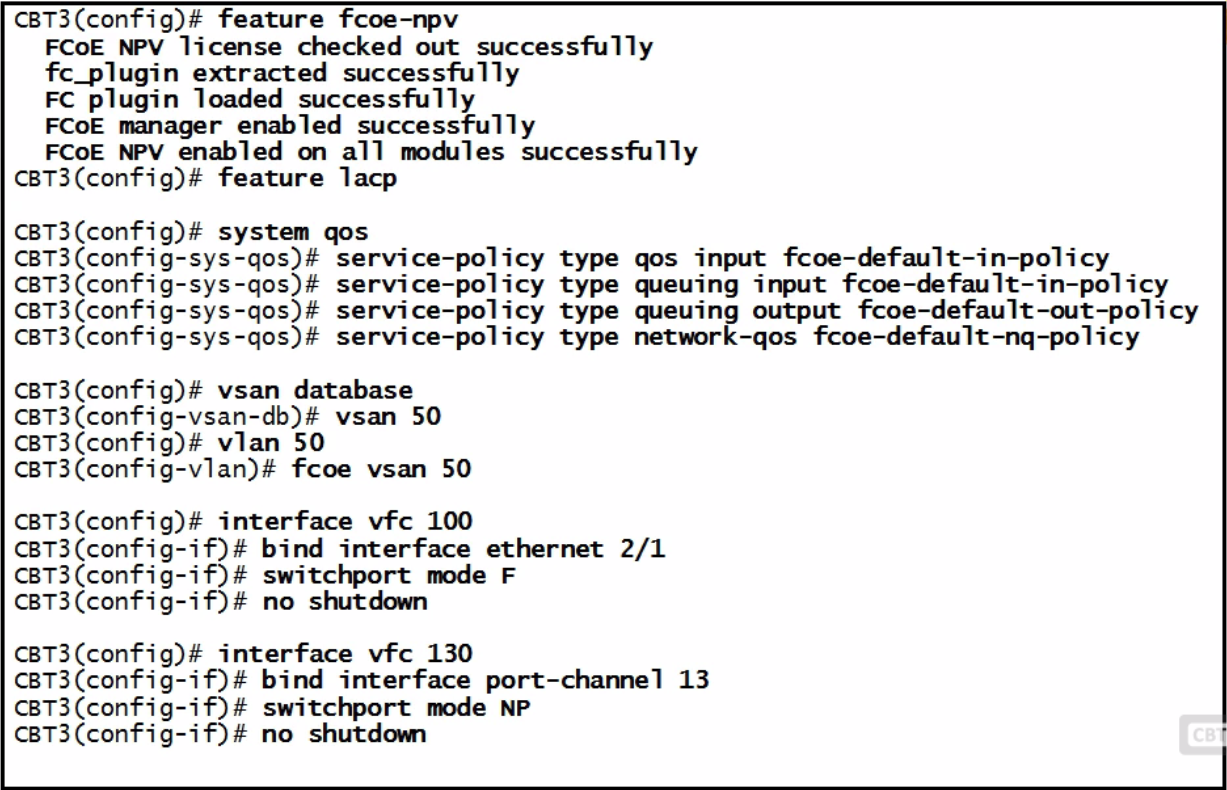This screenshot has height=790, width=1227.
Task: Click the queuing output fcoe-default-out-policy line
Action: [606, 311]
